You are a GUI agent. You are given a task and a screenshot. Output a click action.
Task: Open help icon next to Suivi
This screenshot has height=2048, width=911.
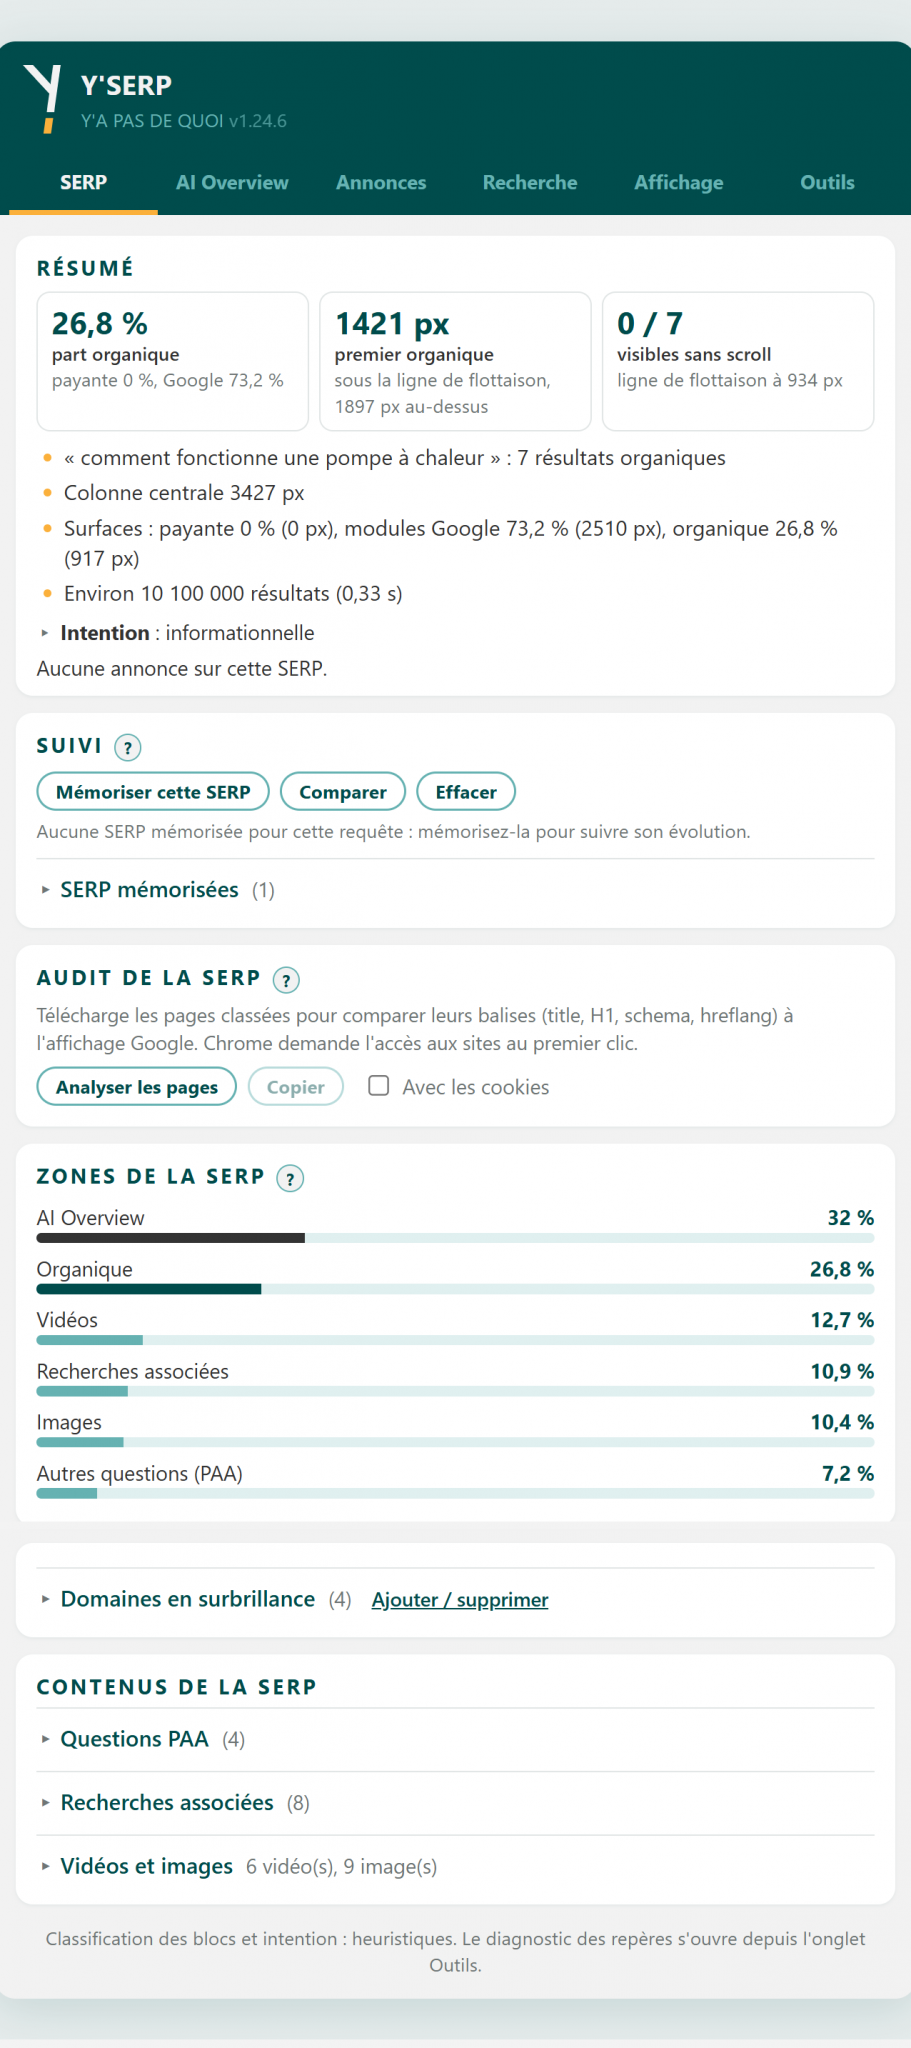(128, 747)
